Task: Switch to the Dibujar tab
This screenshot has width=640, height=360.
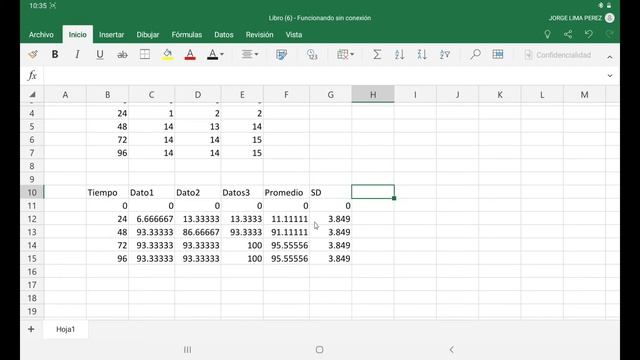Action: tap(148, 35)
